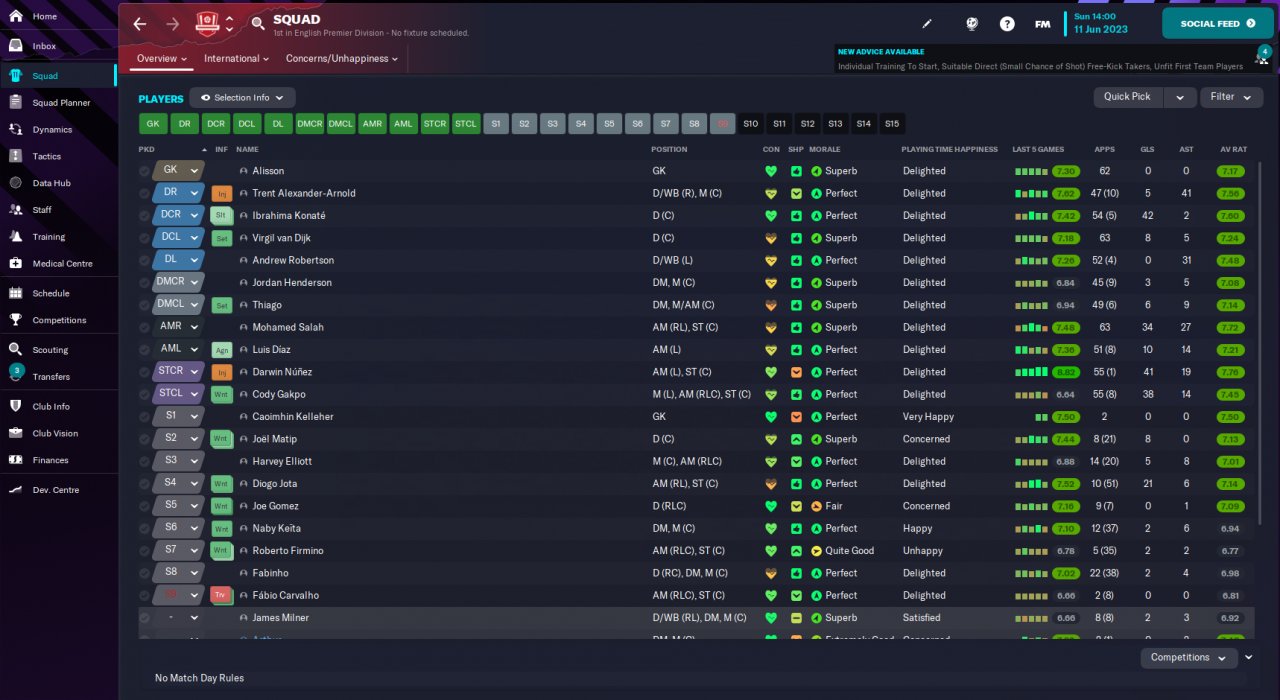Click the FM menu icon
The image size is (1280, 700).
(1043, 24)
